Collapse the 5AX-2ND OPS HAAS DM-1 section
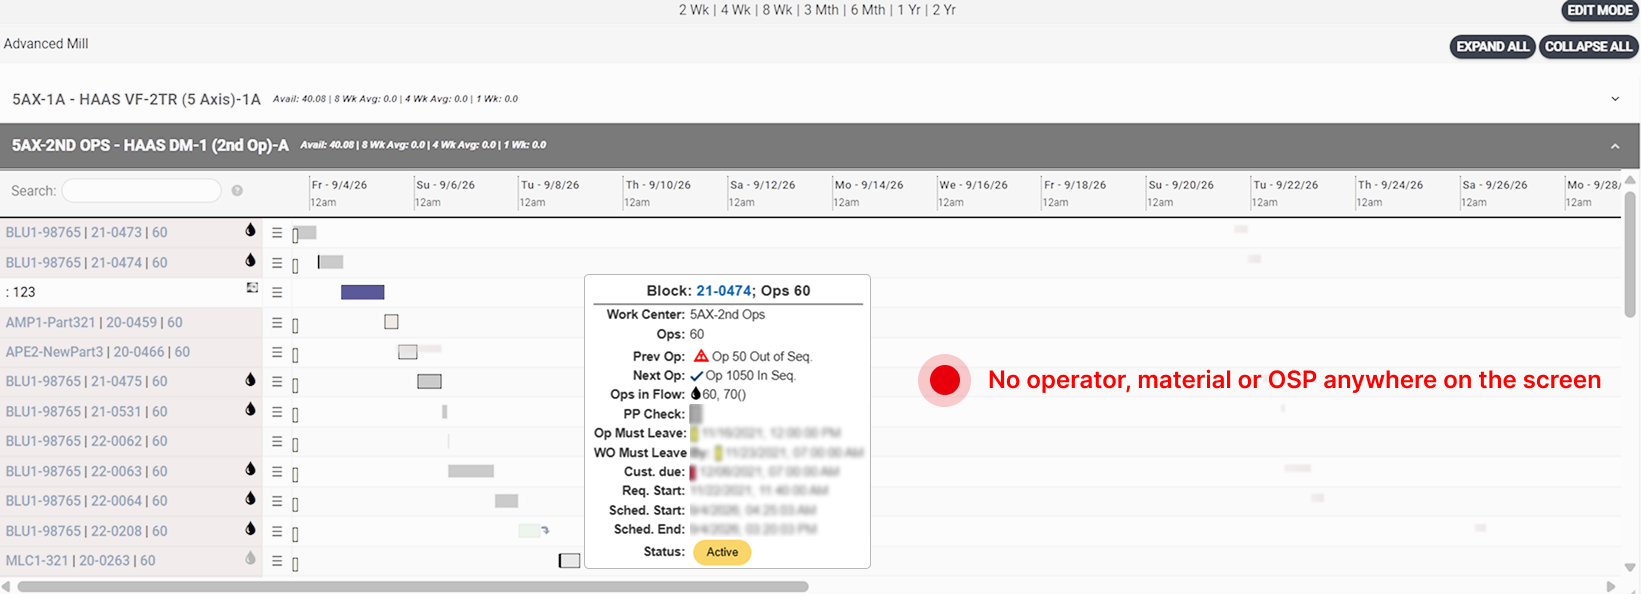 click(x=1615, y=146)
